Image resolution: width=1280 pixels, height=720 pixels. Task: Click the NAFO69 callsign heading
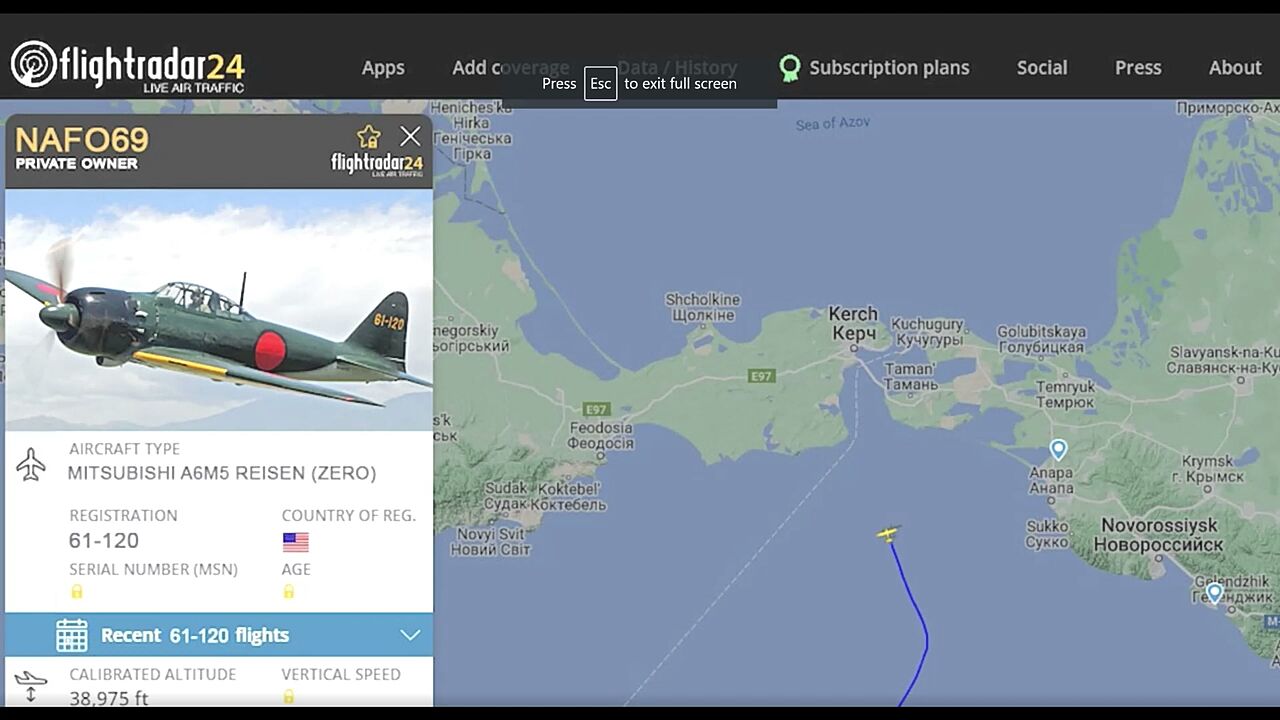[82, 139]
